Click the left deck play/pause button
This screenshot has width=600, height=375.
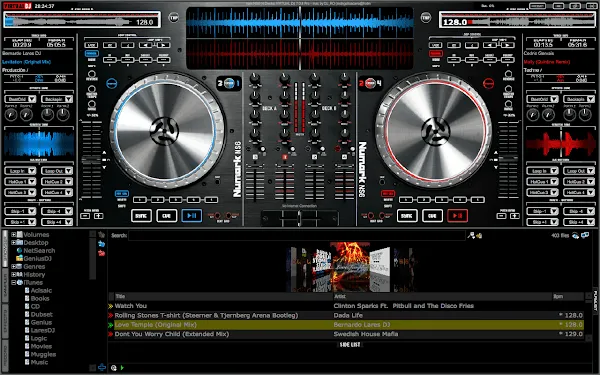tap(192, 215)
